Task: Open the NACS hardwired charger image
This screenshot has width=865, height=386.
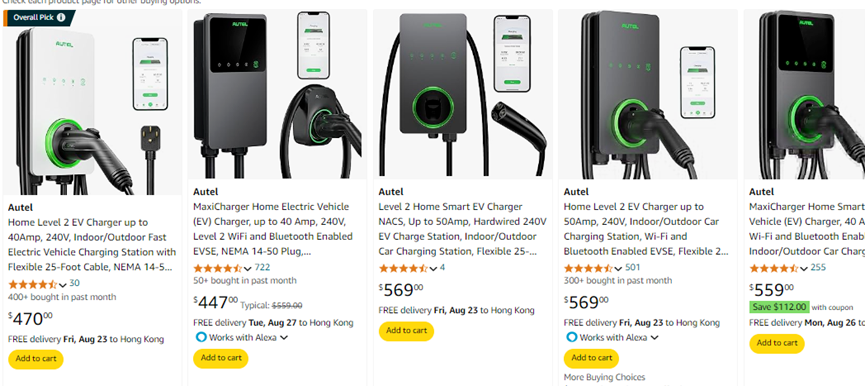Action: [462, 94]
